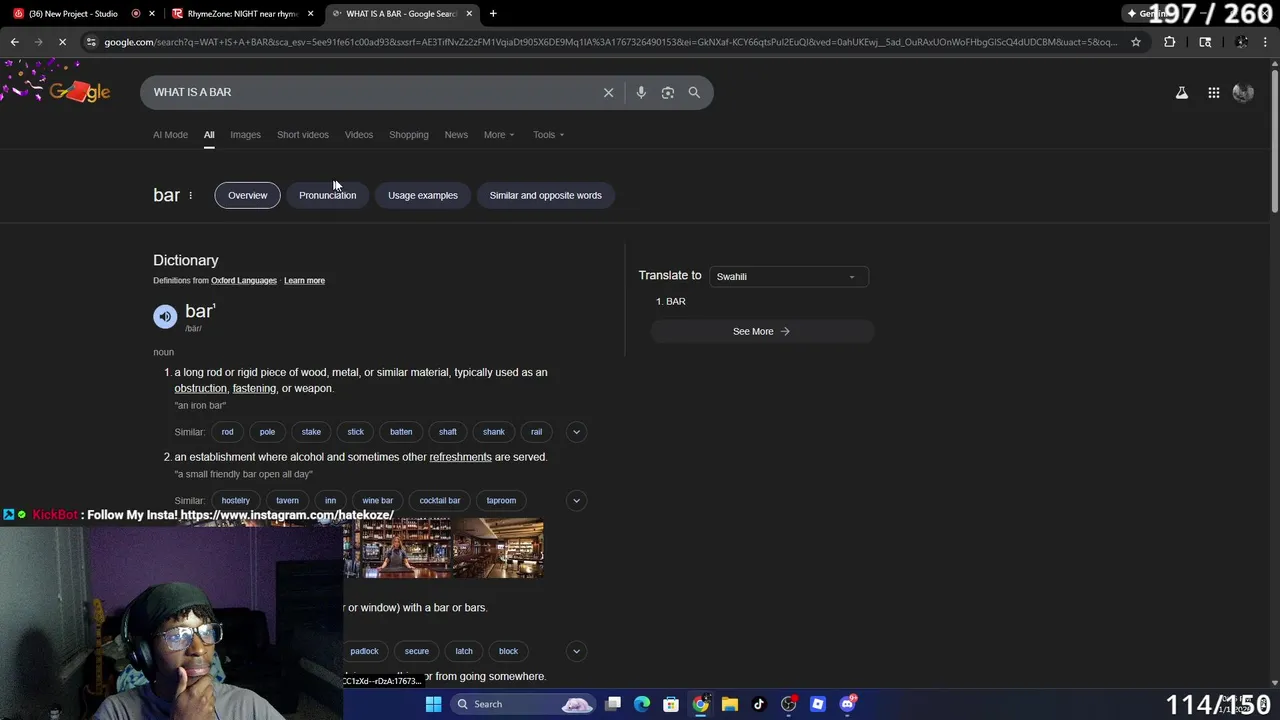The image size is (1280, 720).
Task: Follow the underlined fastening link
Action: click(x=254, y=388)
